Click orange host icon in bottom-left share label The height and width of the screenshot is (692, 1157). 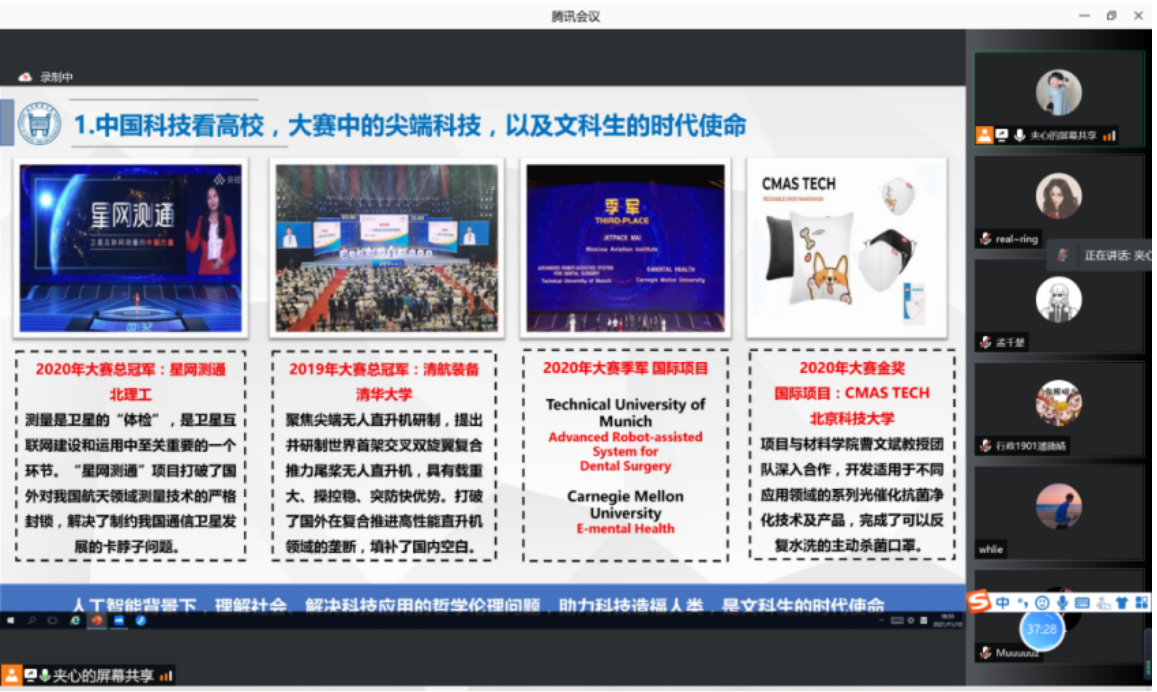point(12,675)
